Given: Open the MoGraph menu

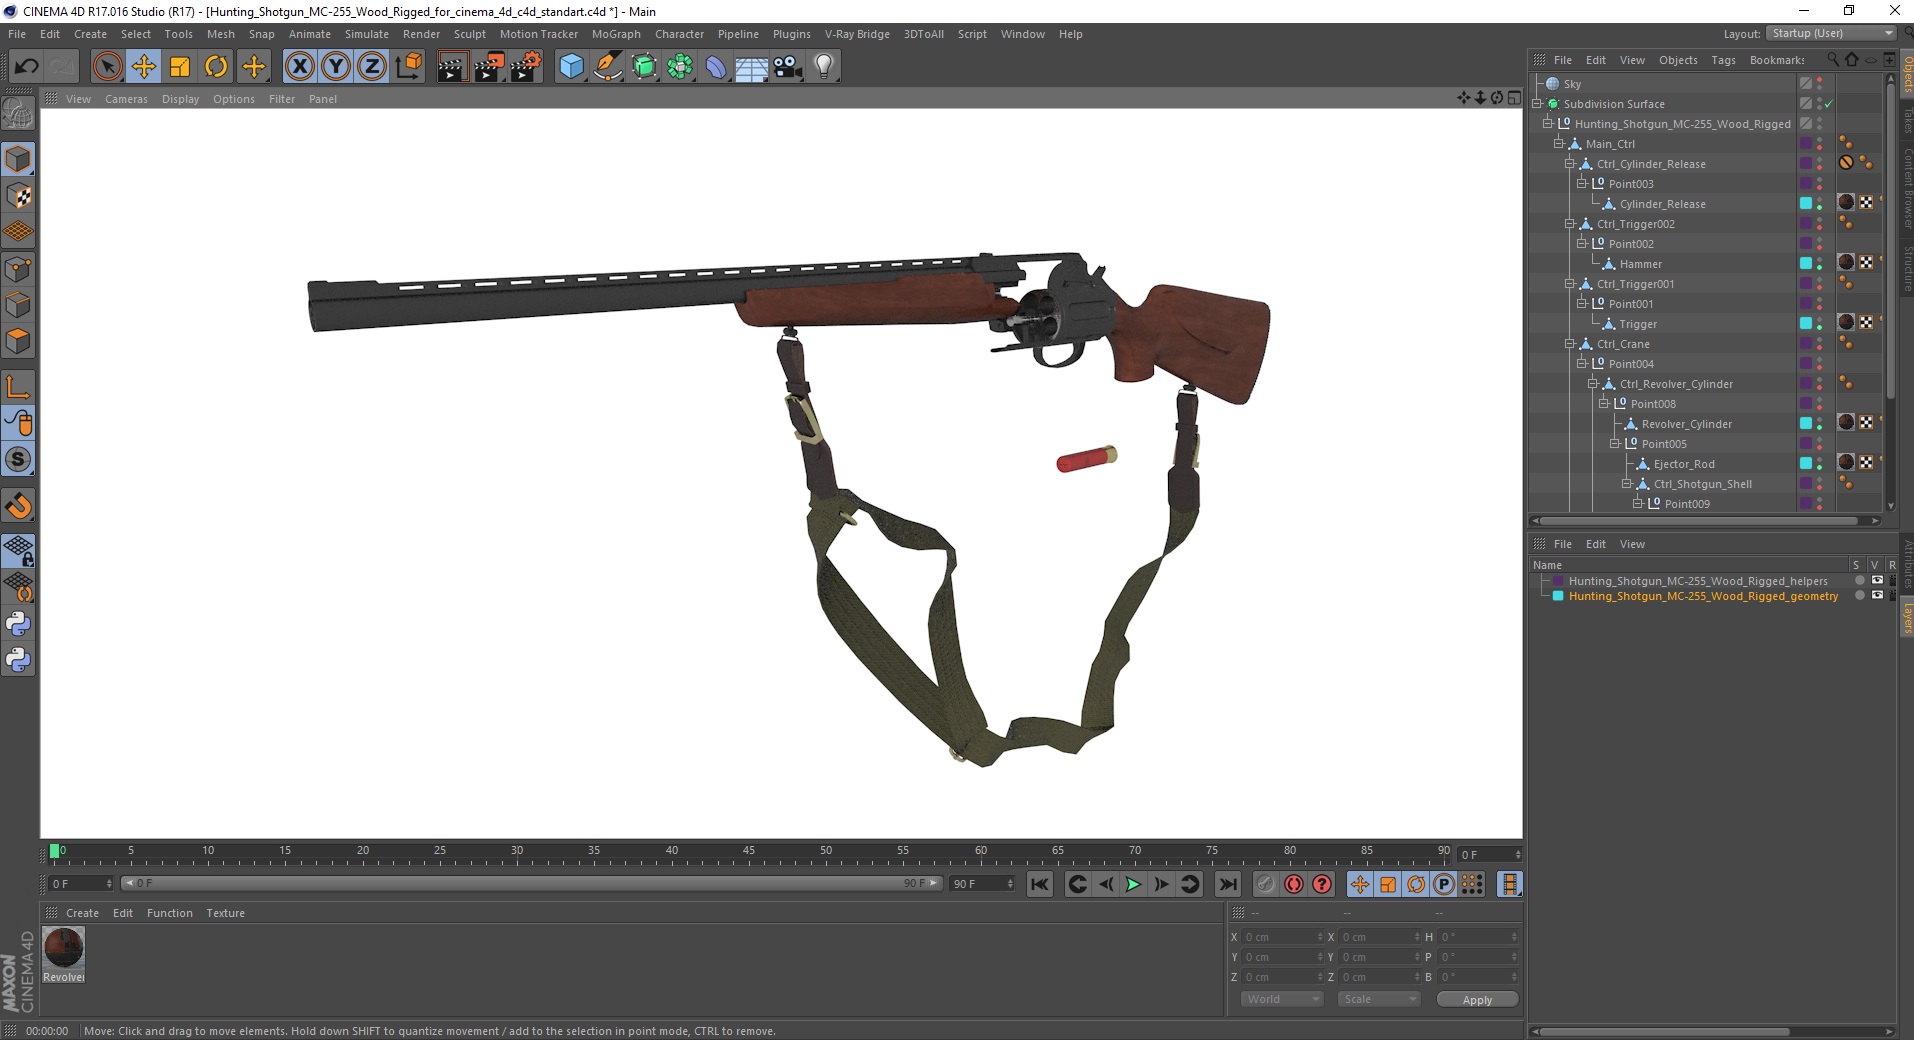Looking at the screenshot, I should [x=616, y=34].
